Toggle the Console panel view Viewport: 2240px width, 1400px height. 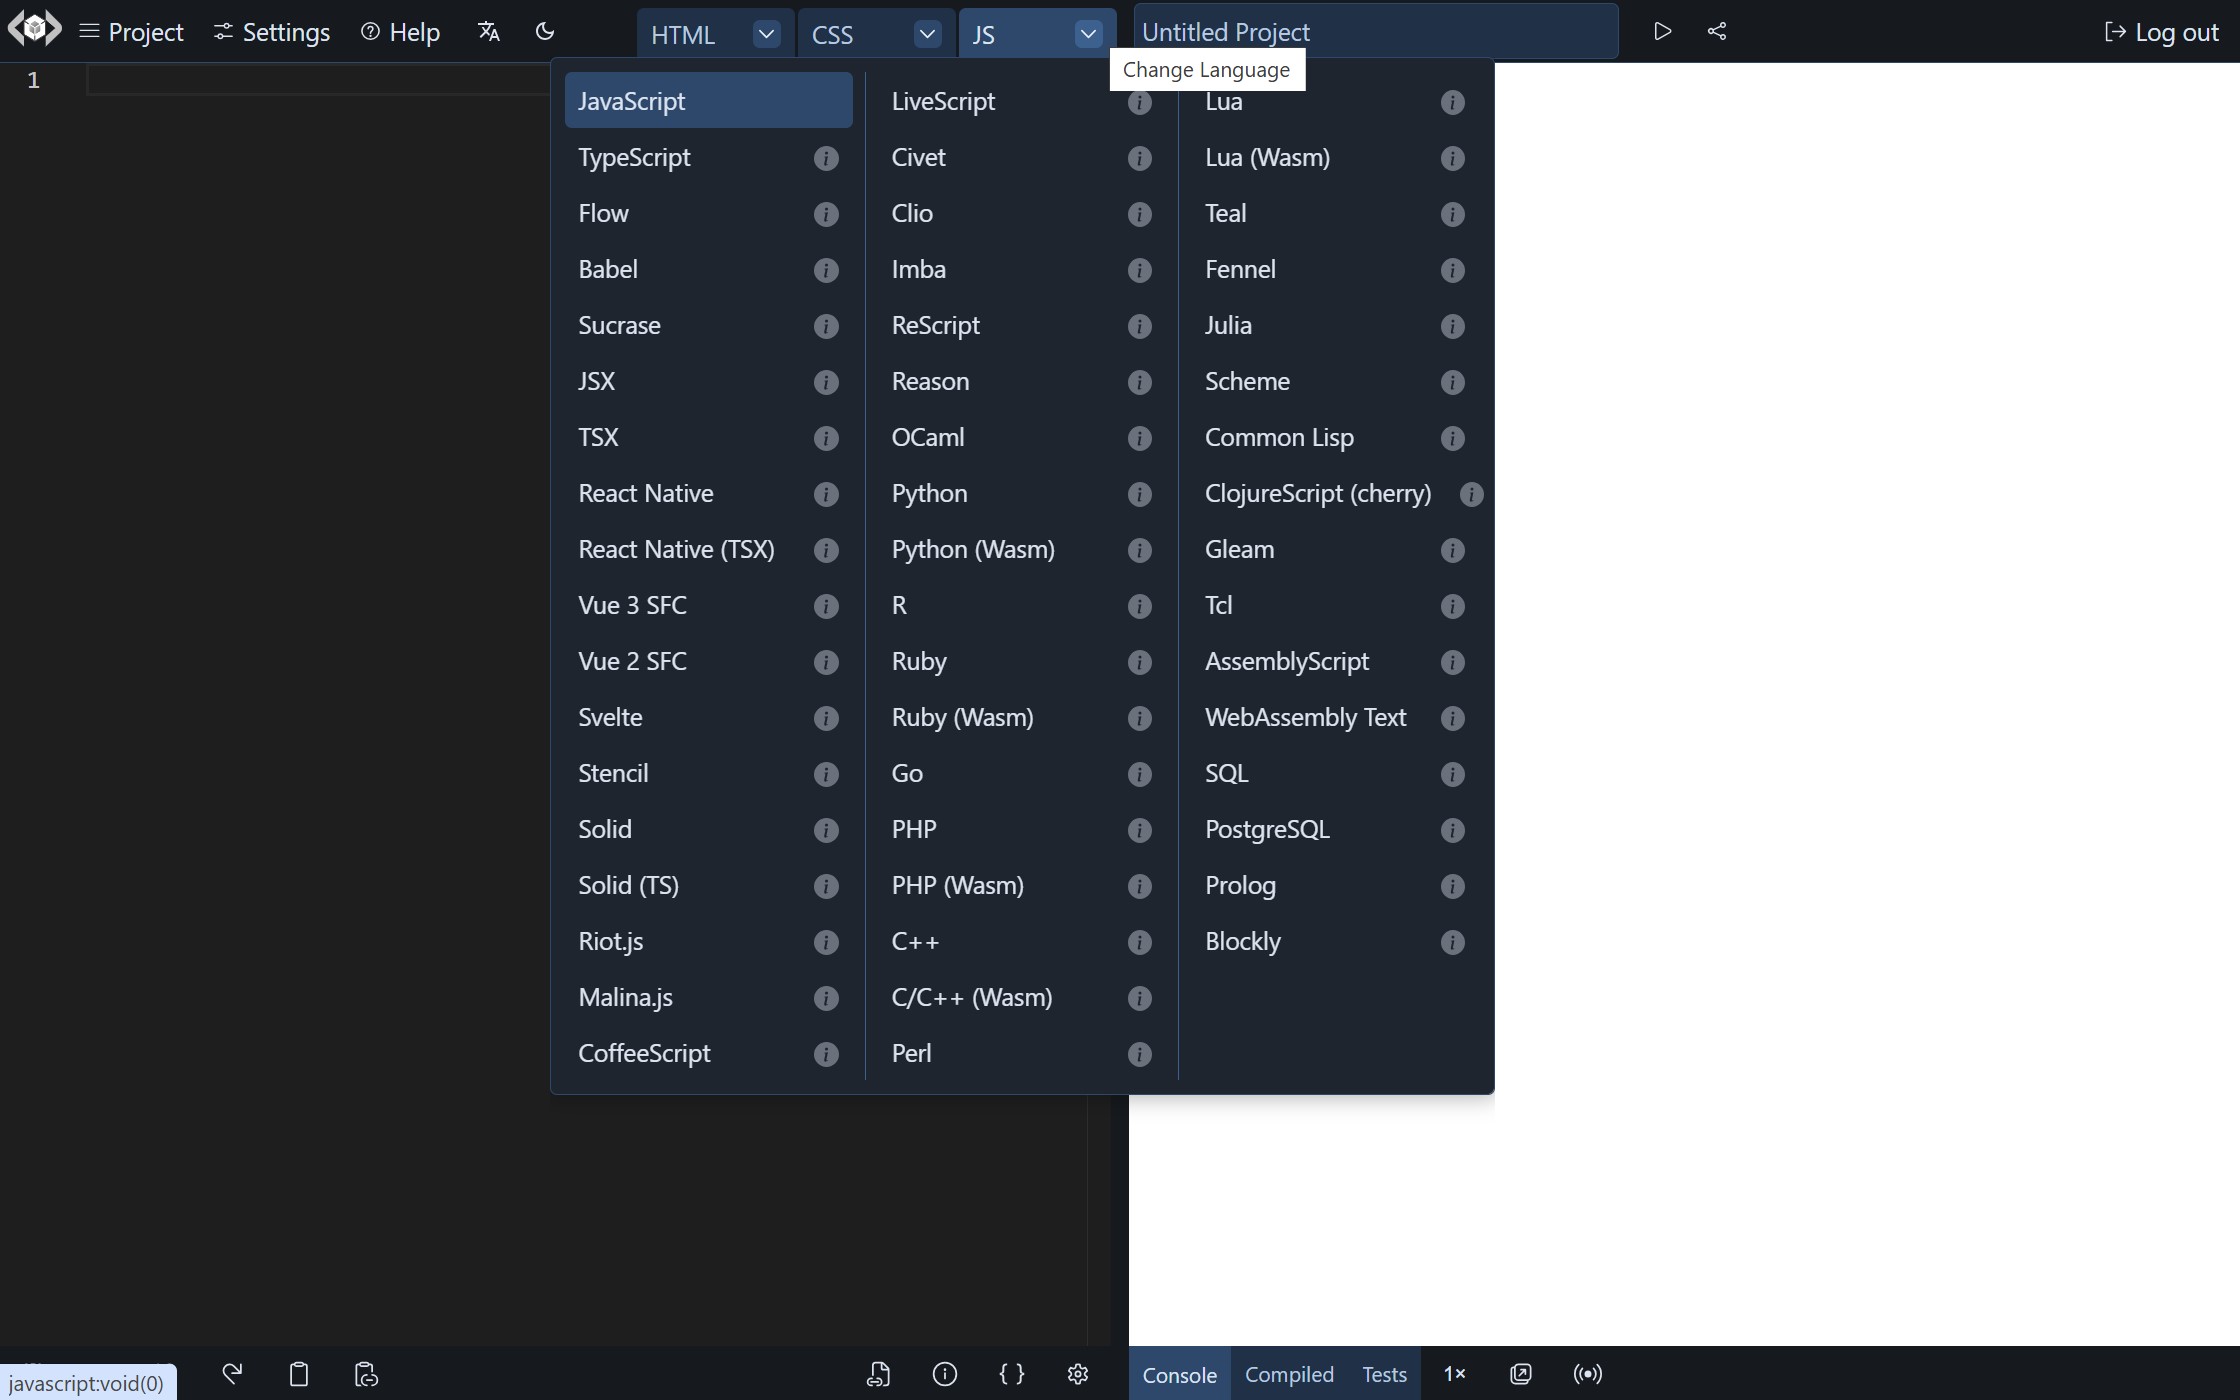1179,1374
